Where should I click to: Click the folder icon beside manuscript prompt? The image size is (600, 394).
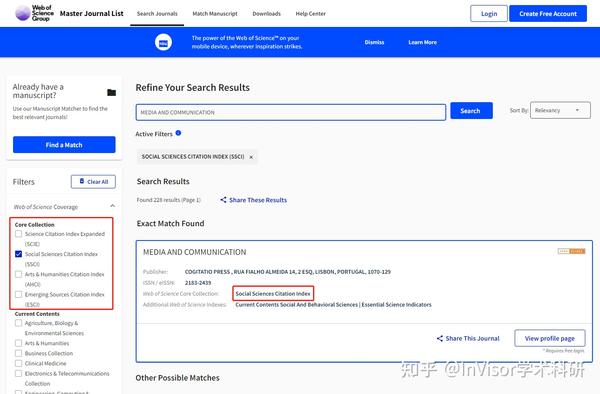[x=111, y=93]
